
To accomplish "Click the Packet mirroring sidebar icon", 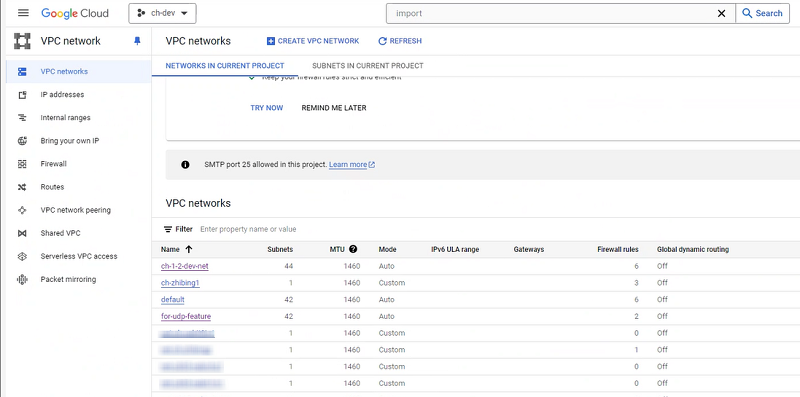I will point(22,280).
